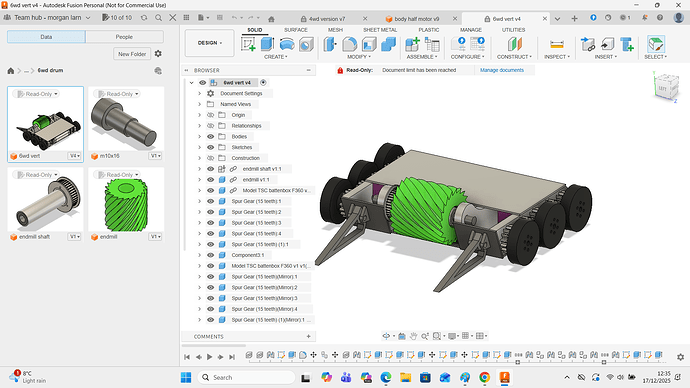690x388 pixels.
Task: Expand Model TSC battenbox F360 first entry
Action: click(x=199, y=190)
